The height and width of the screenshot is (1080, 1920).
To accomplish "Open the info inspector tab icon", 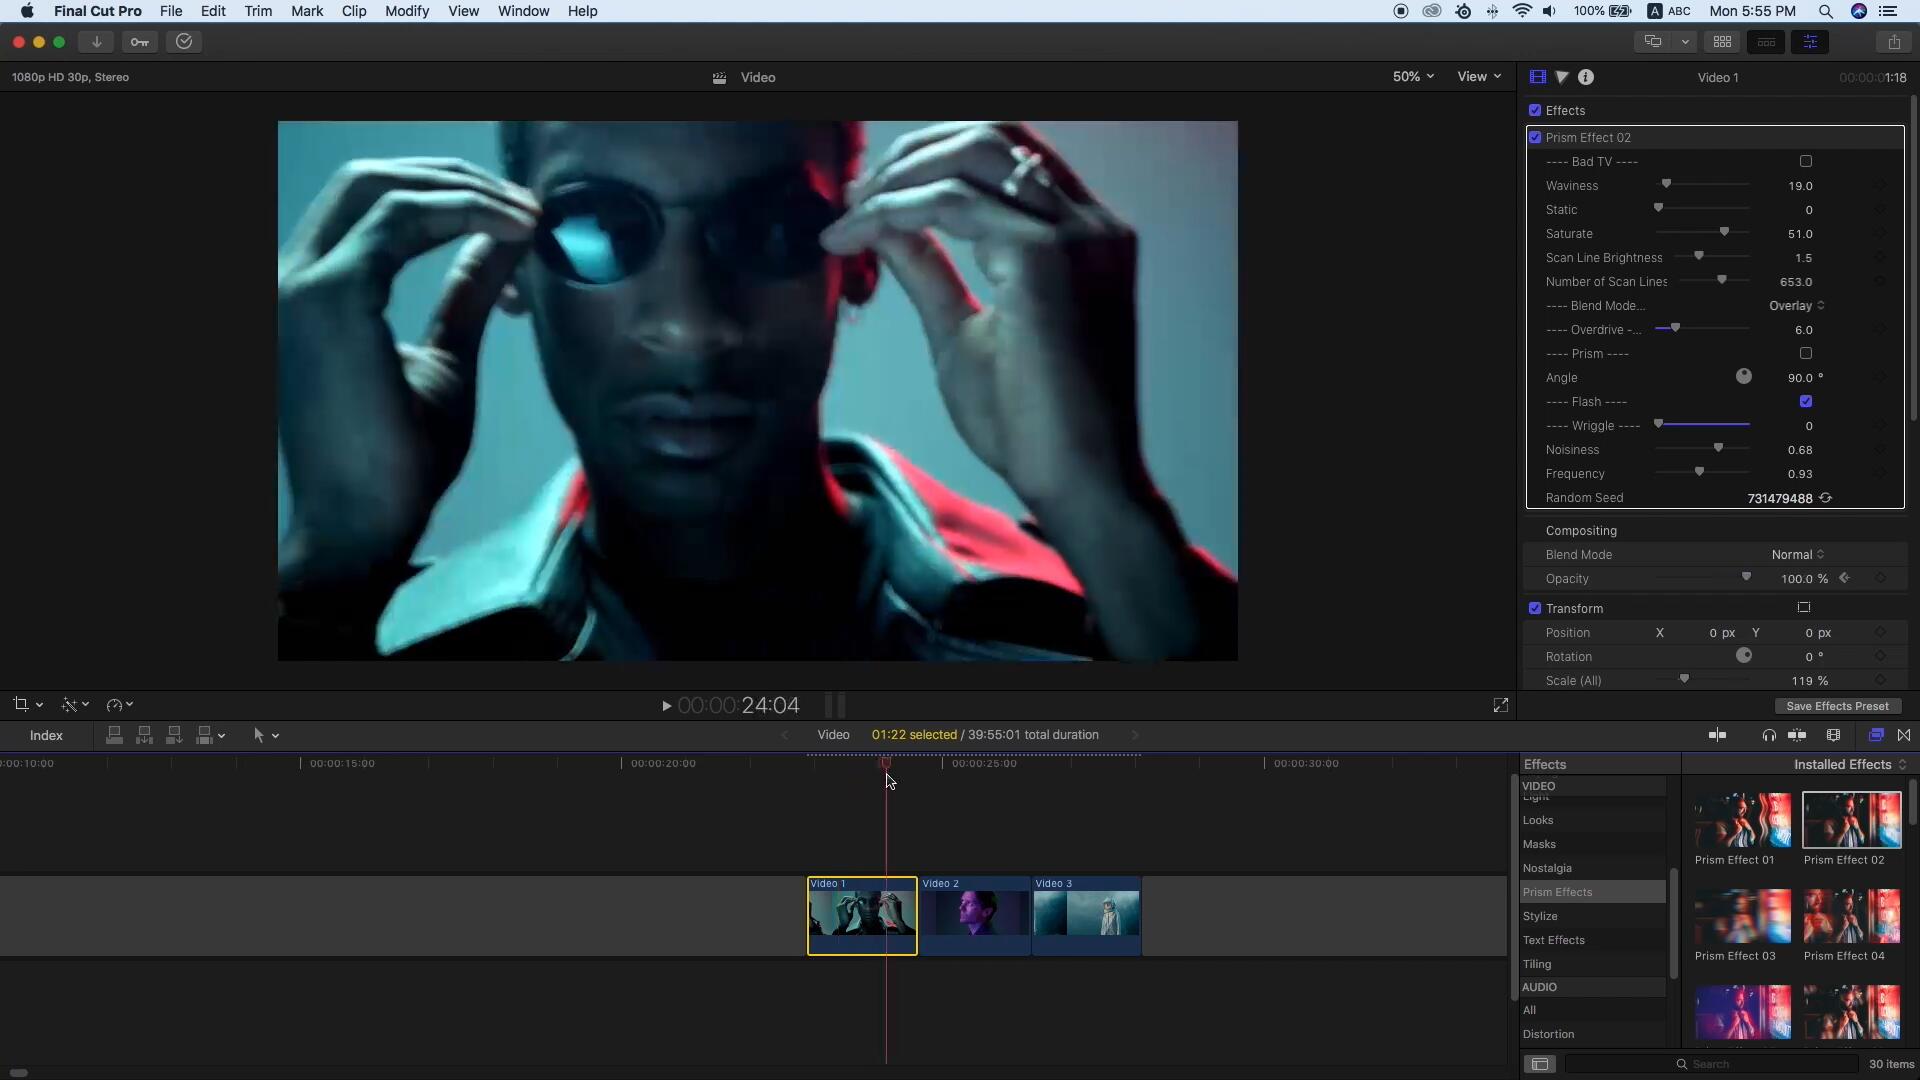I will click(1586, 77).
